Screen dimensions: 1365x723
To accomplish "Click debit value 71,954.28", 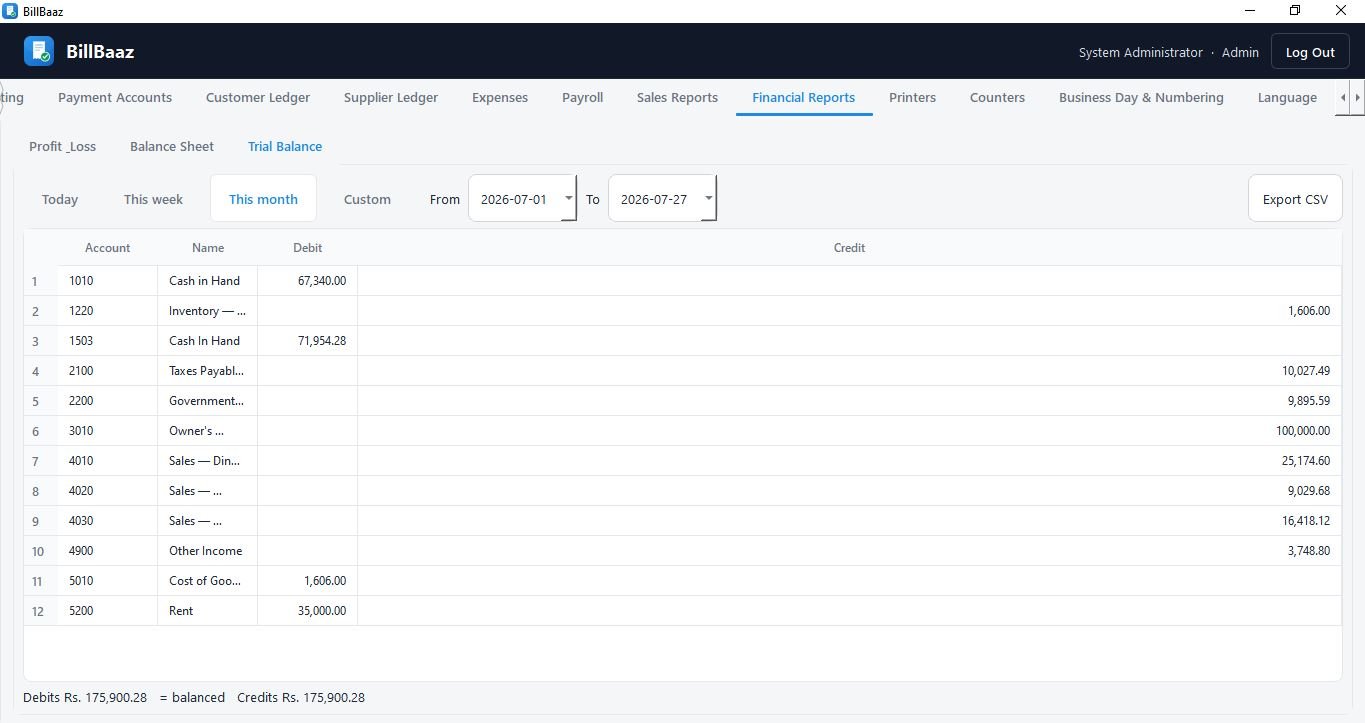I will tap(307, 341).
